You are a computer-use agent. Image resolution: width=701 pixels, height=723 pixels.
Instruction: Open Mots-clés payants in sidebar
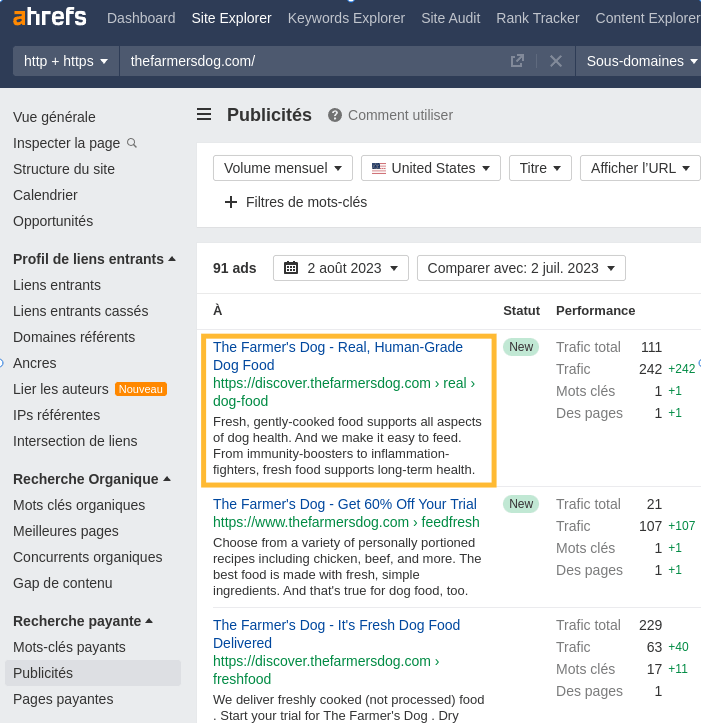click(69, 647)
